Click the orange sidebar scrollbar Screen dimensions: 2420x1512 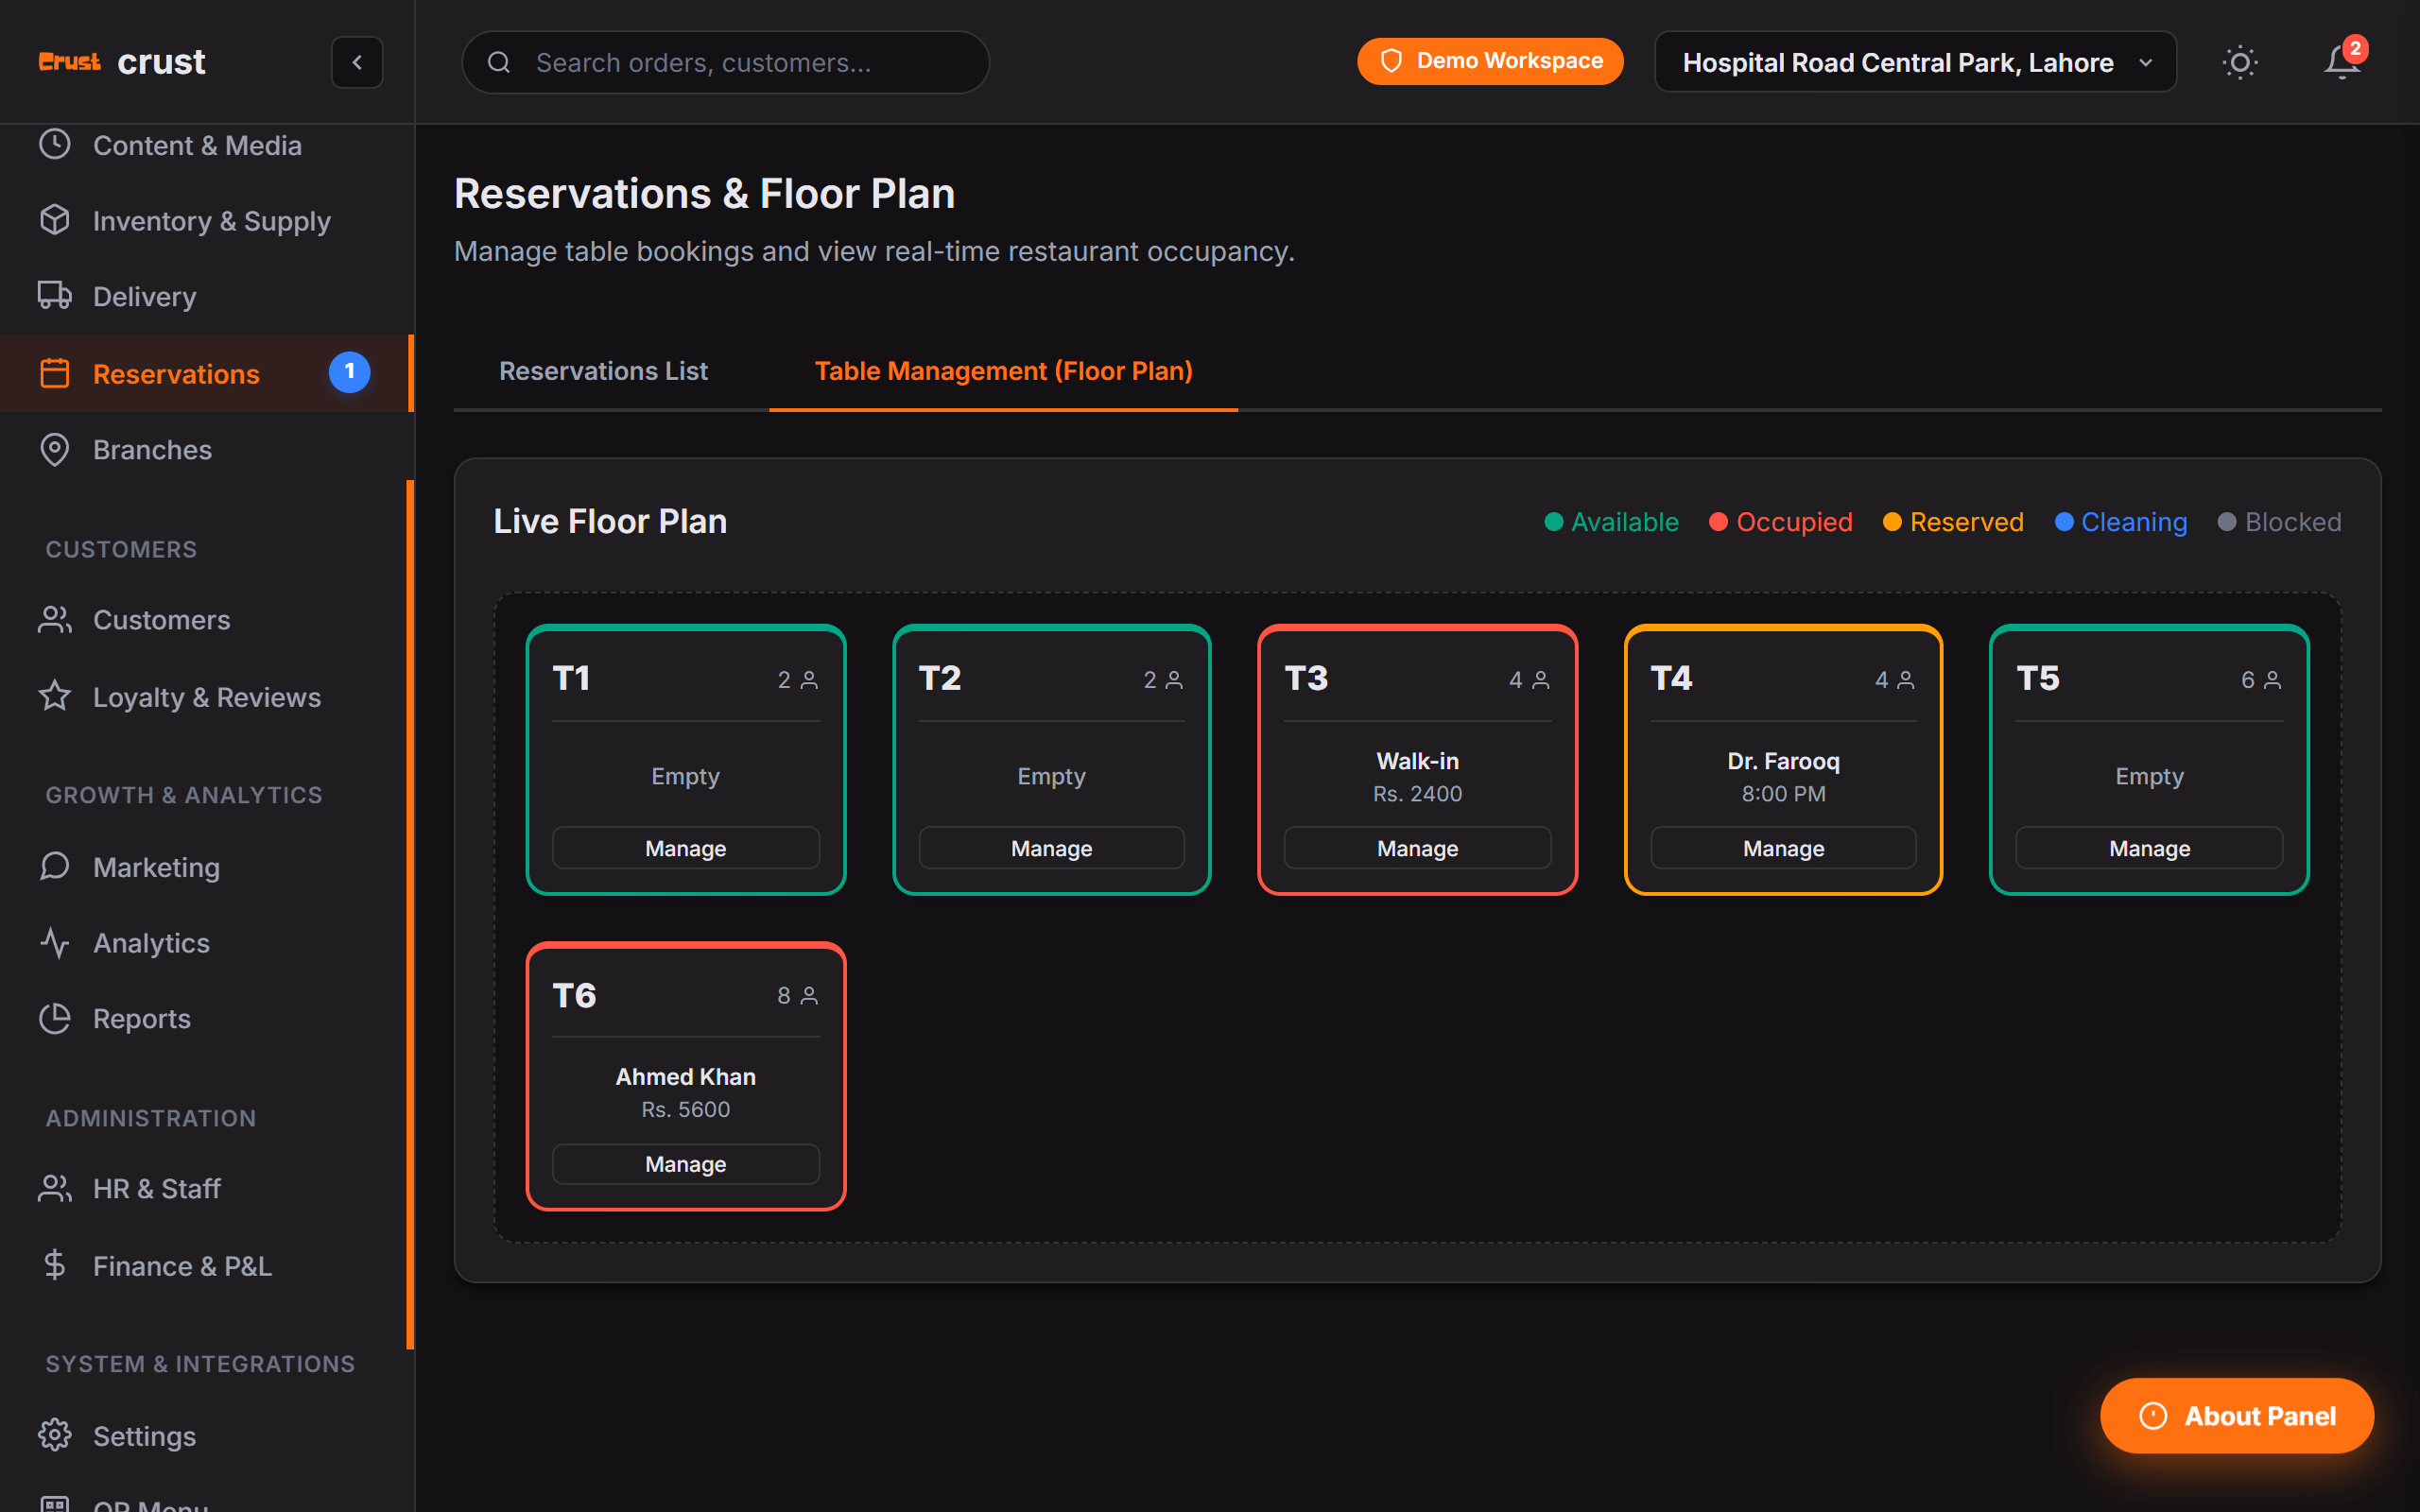click(x=410, y=914)
